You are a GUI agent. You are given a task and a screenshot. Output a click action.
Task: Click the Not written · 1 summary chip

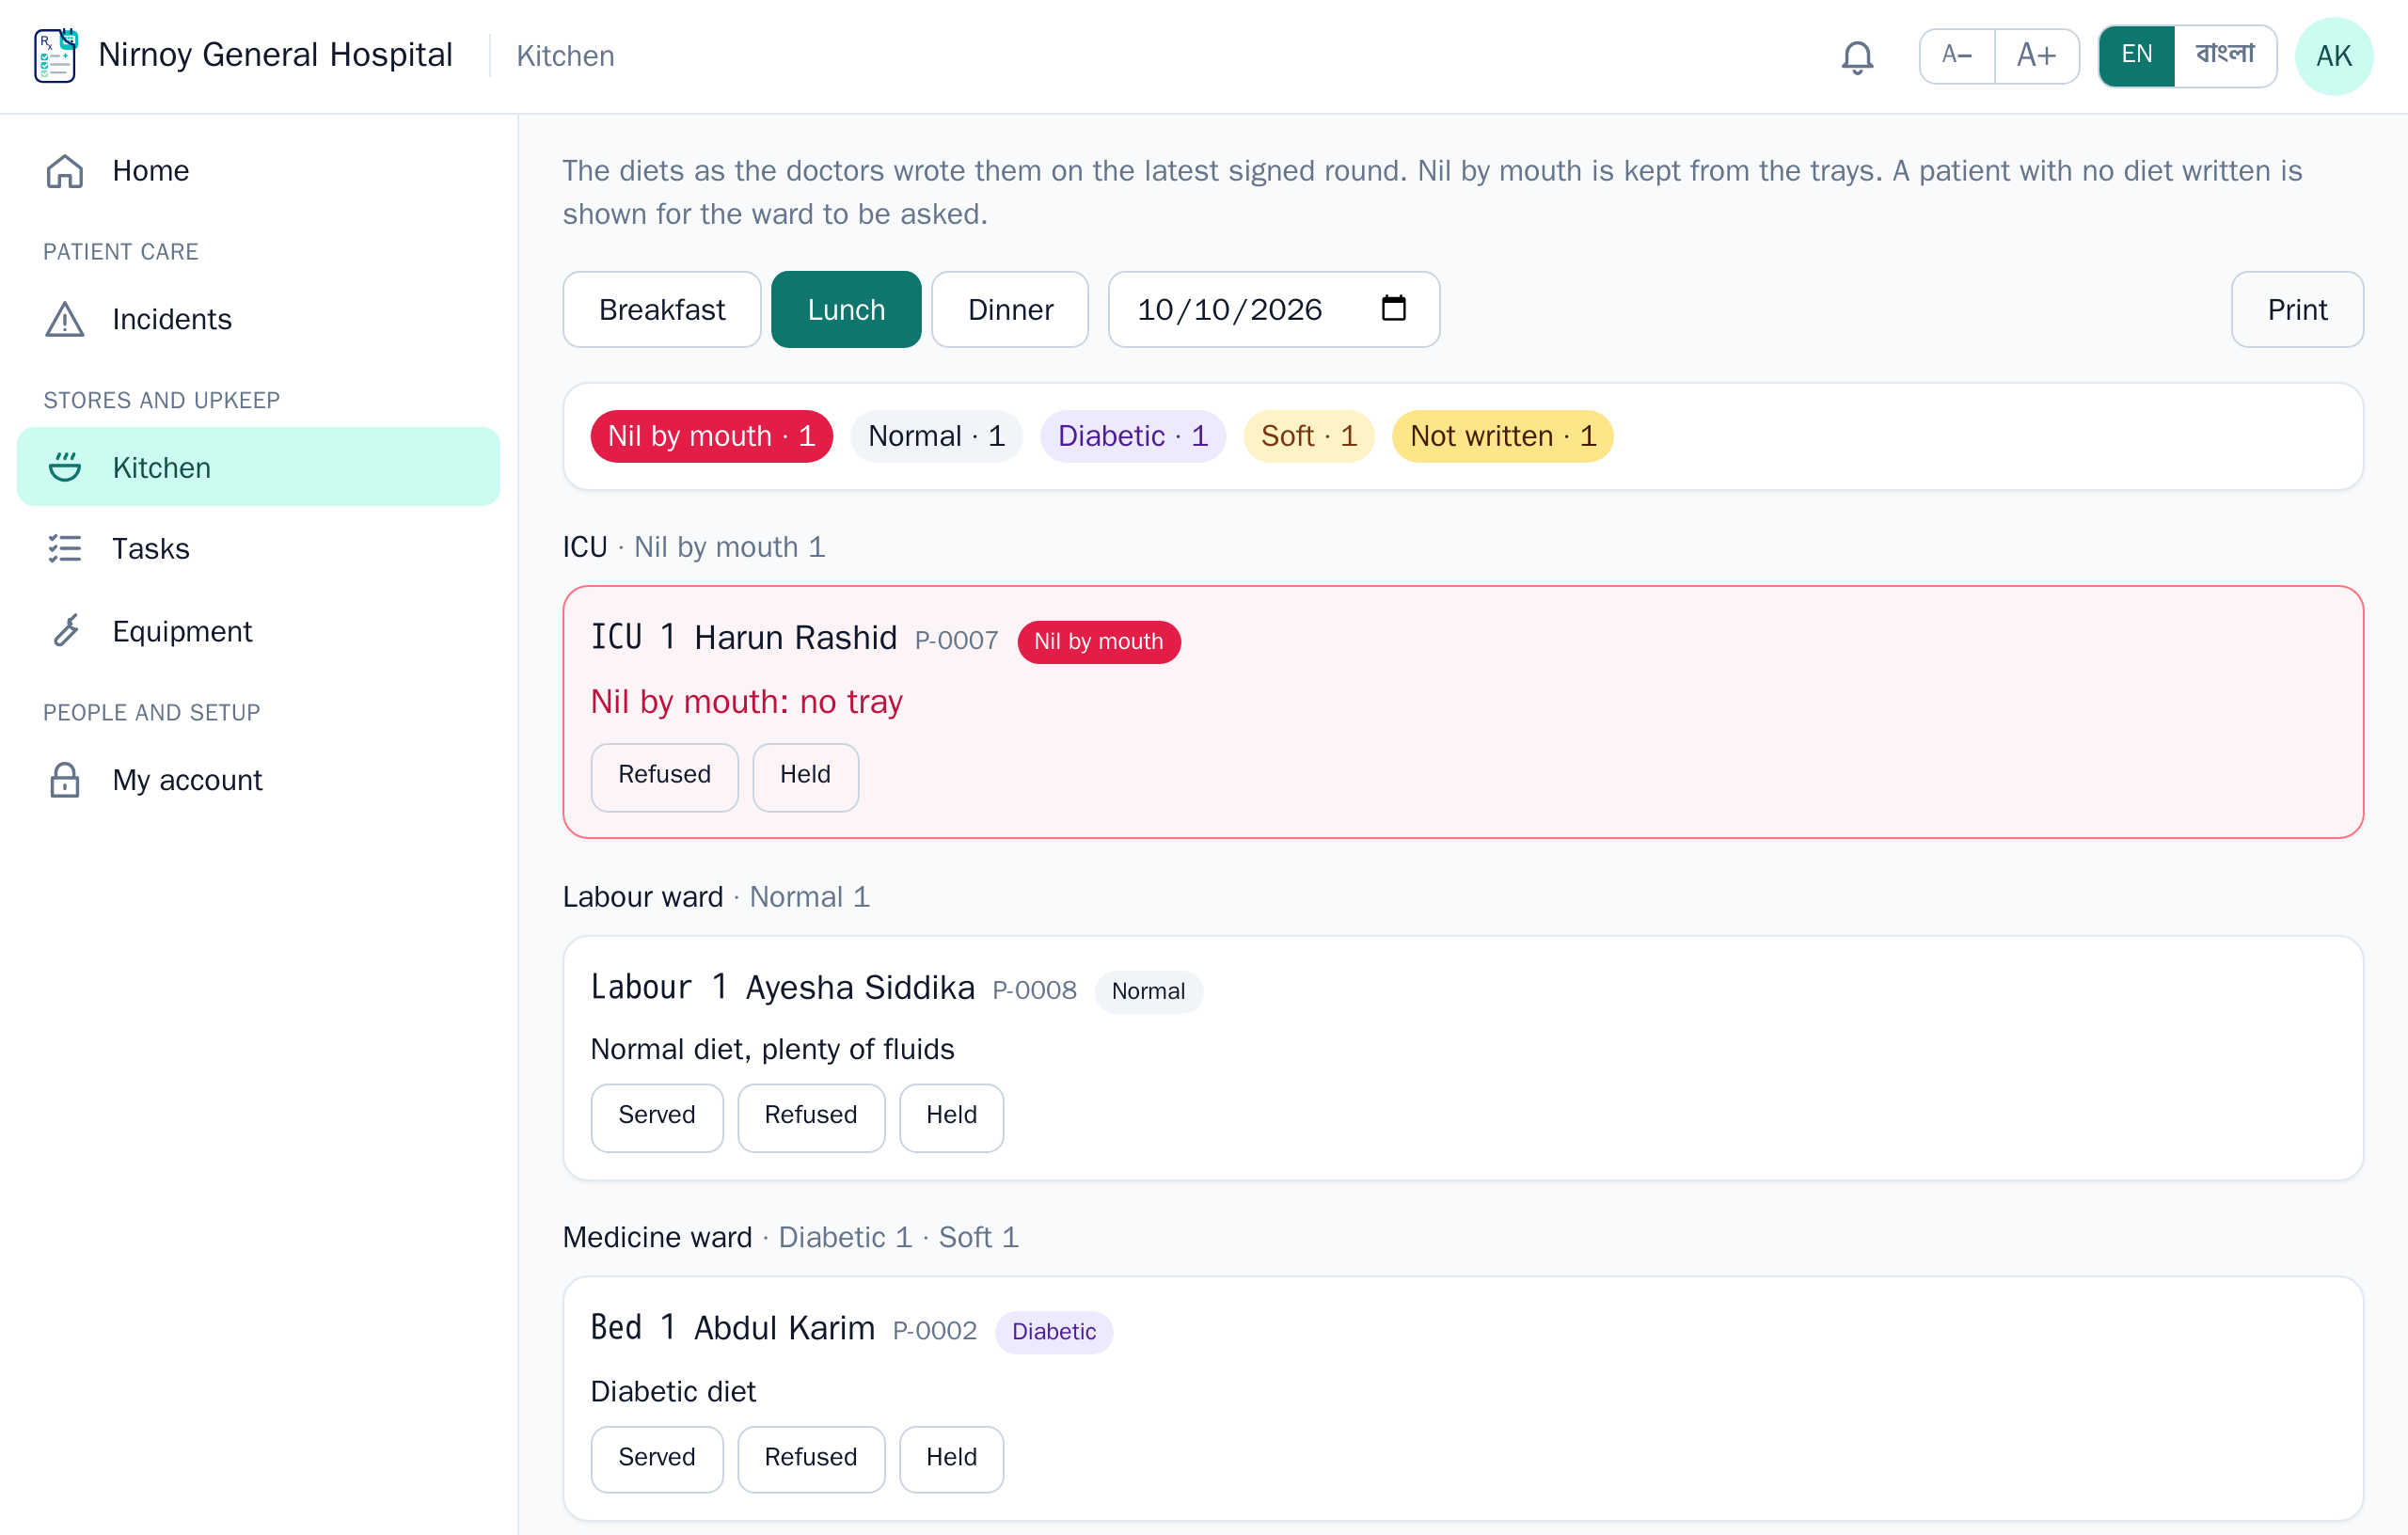[x=1502, y=436]
